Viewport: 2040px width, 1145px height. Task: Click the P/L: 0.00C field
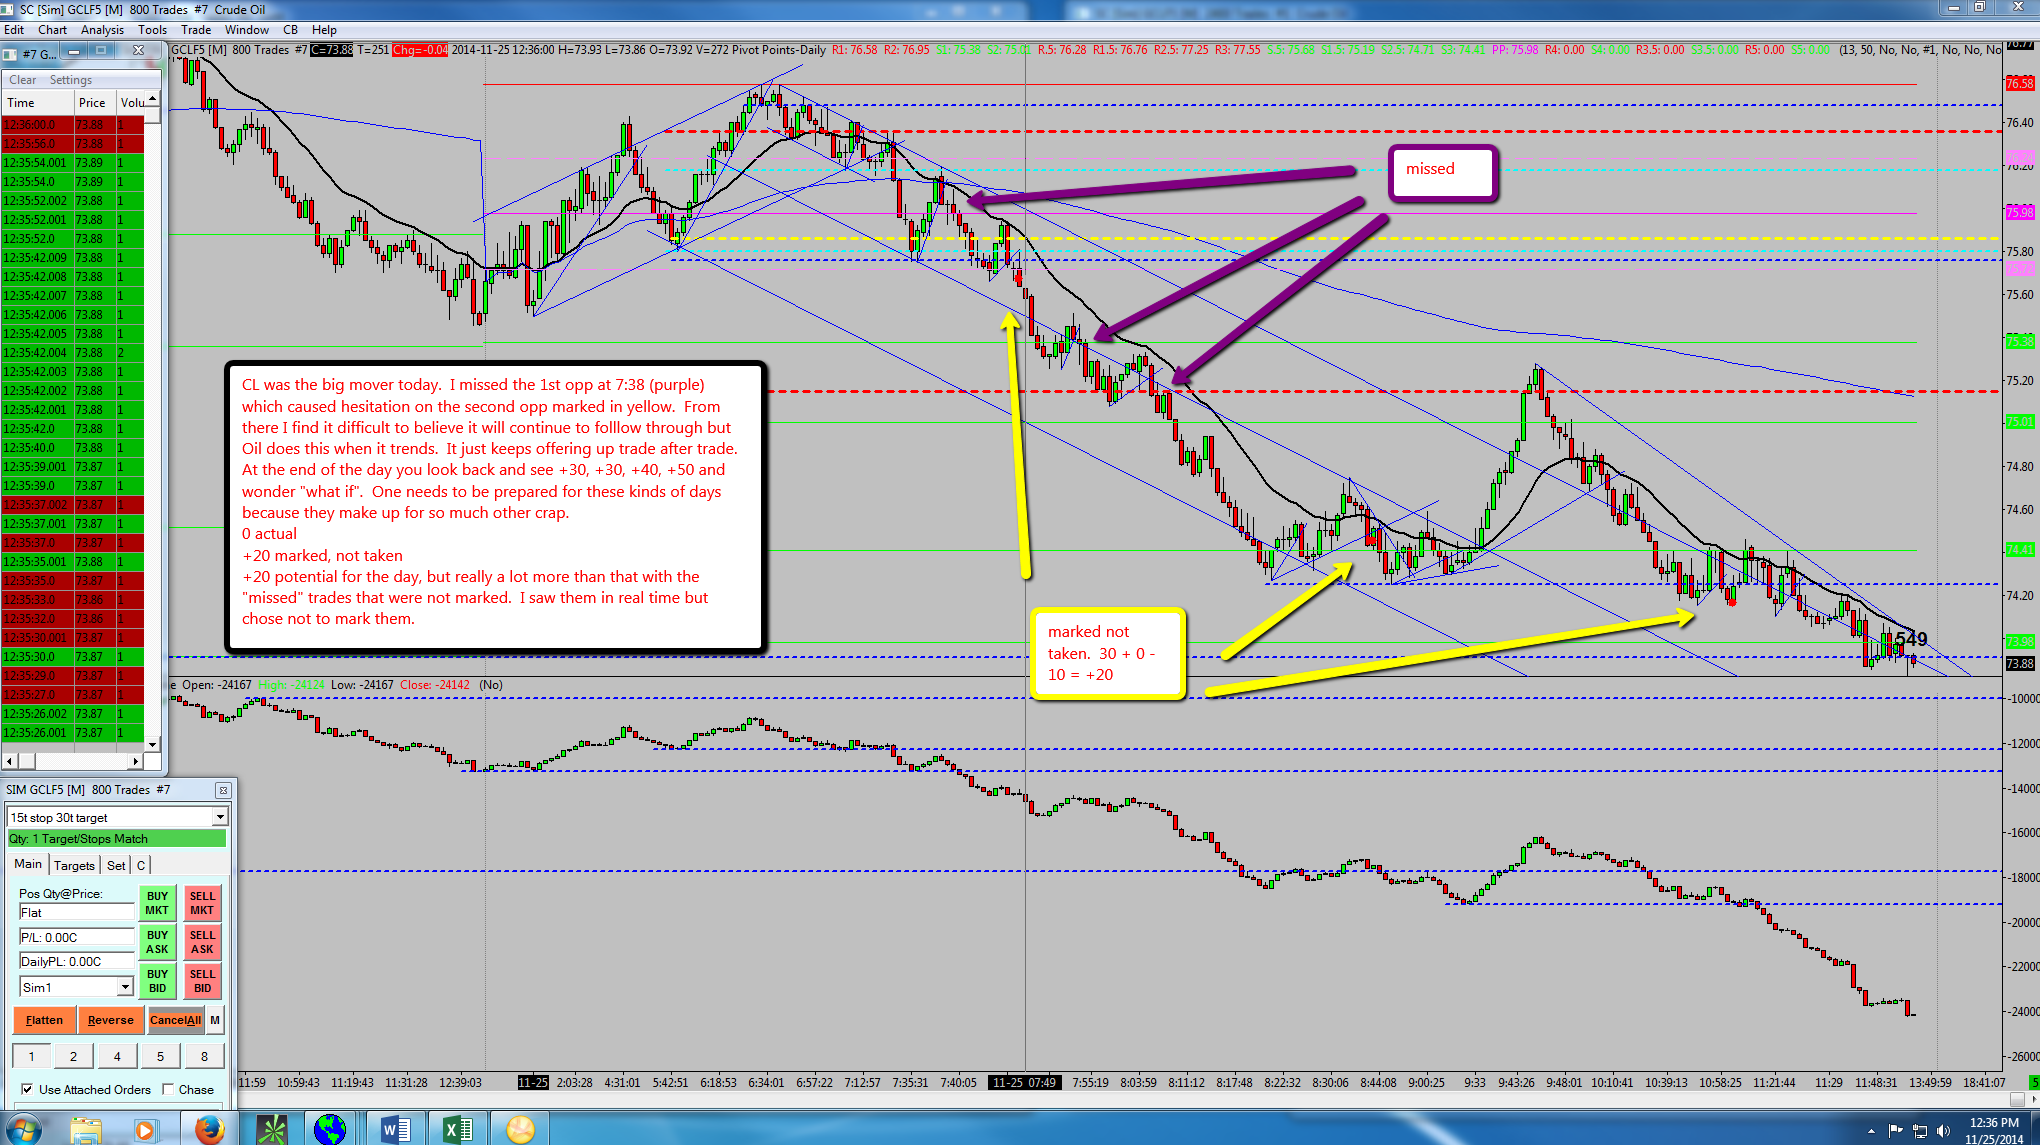[76, 937]
